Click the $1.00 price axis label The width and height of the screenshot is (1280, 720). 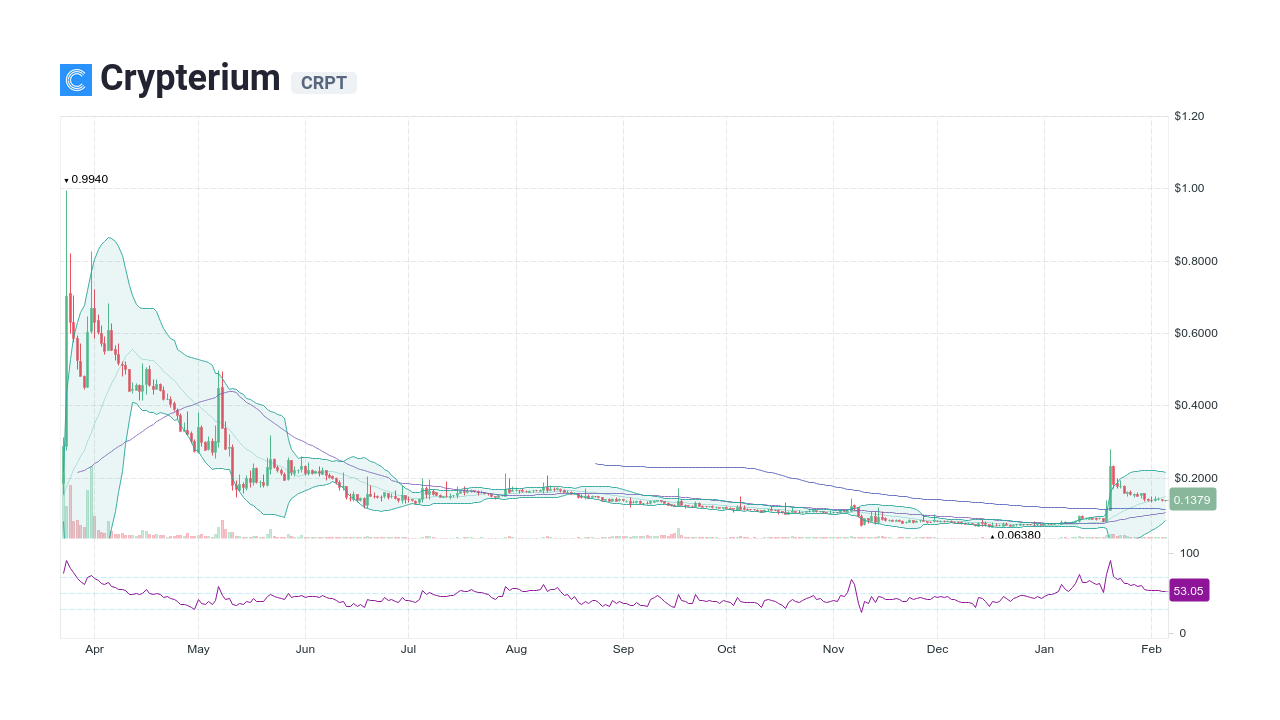(x=1189, y=188)
